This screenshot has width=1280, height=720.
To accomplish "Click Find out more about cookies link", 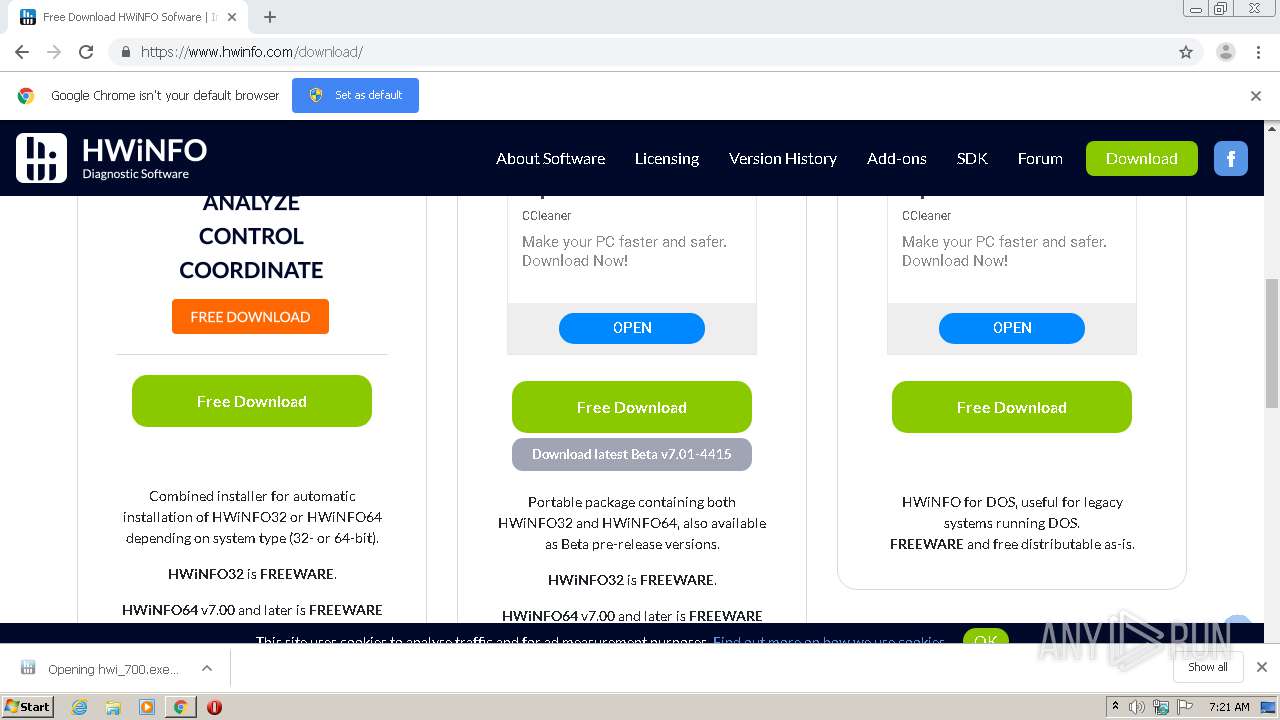I will coord(829,642).
